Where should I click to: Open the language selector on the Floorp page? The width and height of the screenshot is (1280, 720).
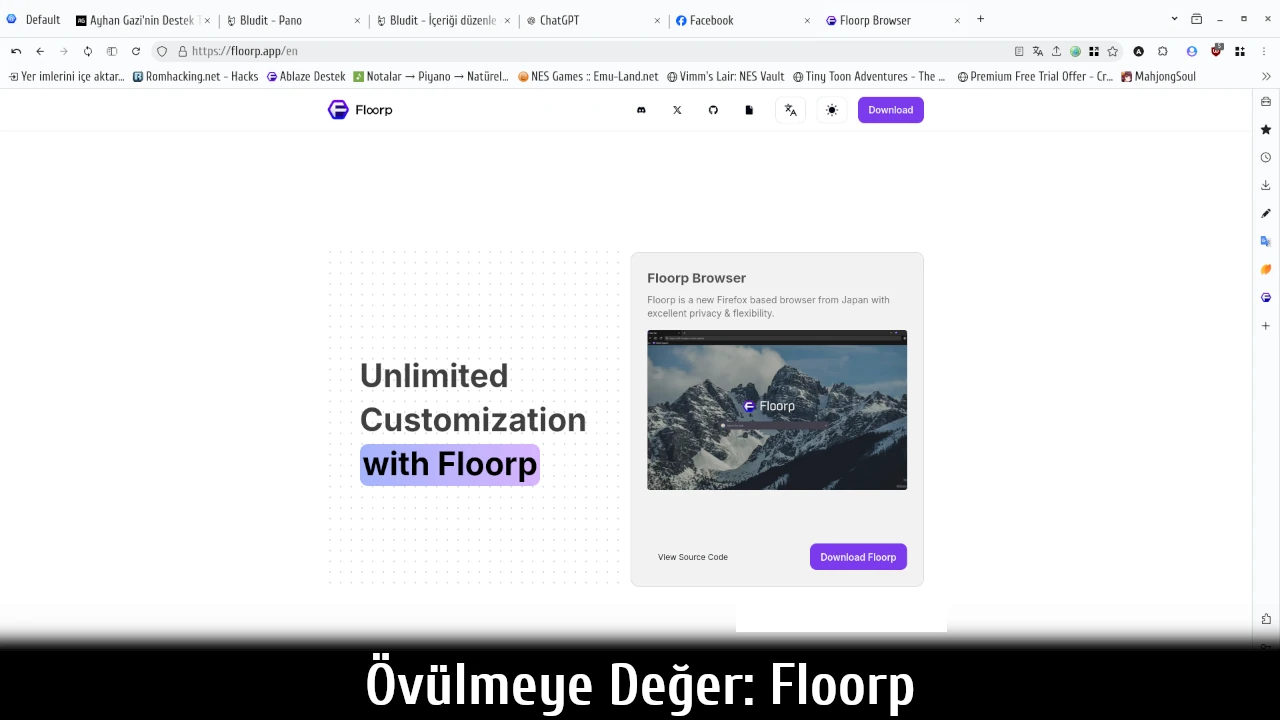tap(790, 110)
